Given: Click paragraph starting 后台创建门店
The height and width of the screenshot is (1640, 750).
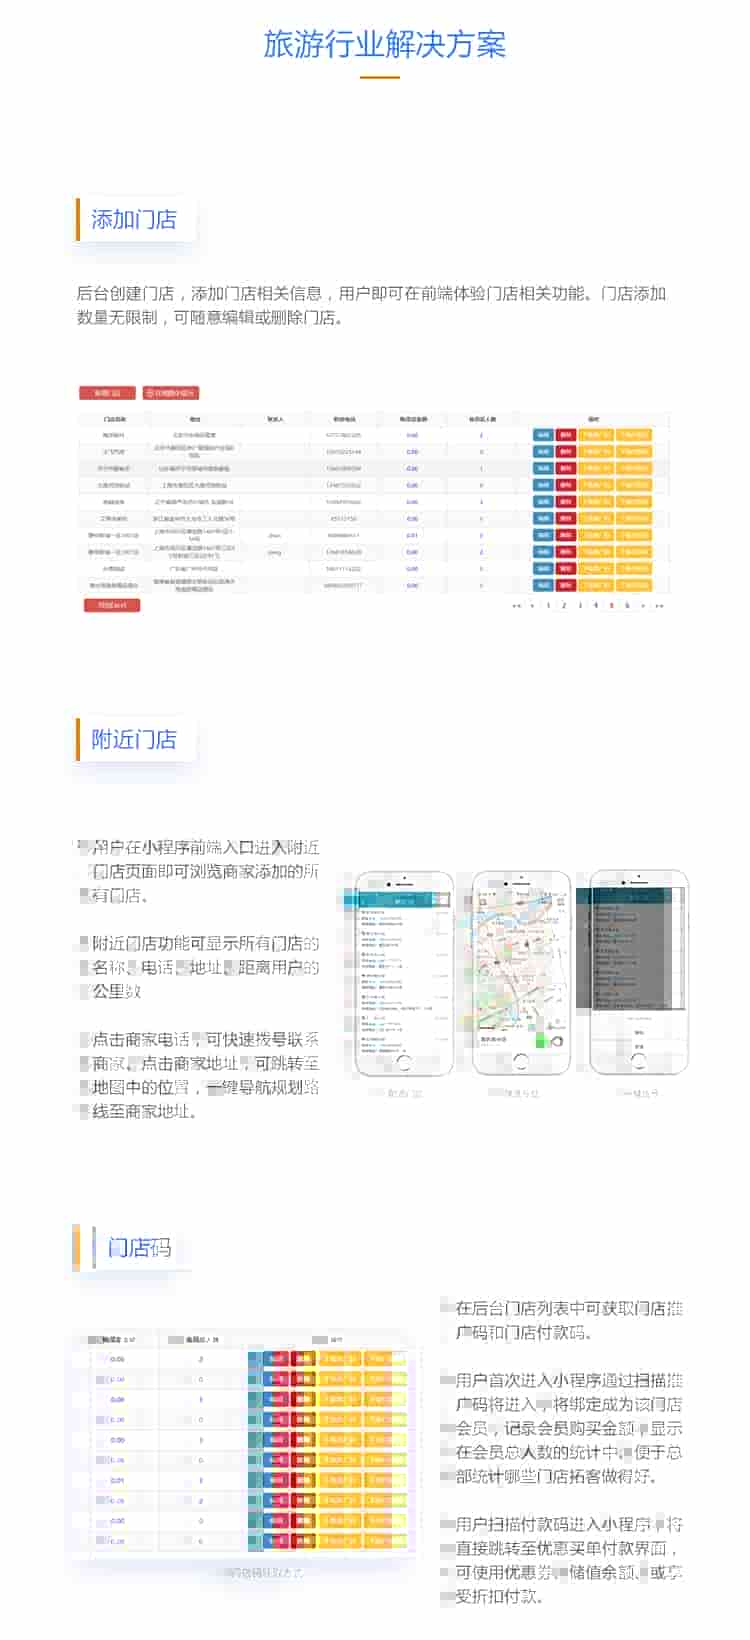Looking at the screenshot, I should (x=371, y=306).
